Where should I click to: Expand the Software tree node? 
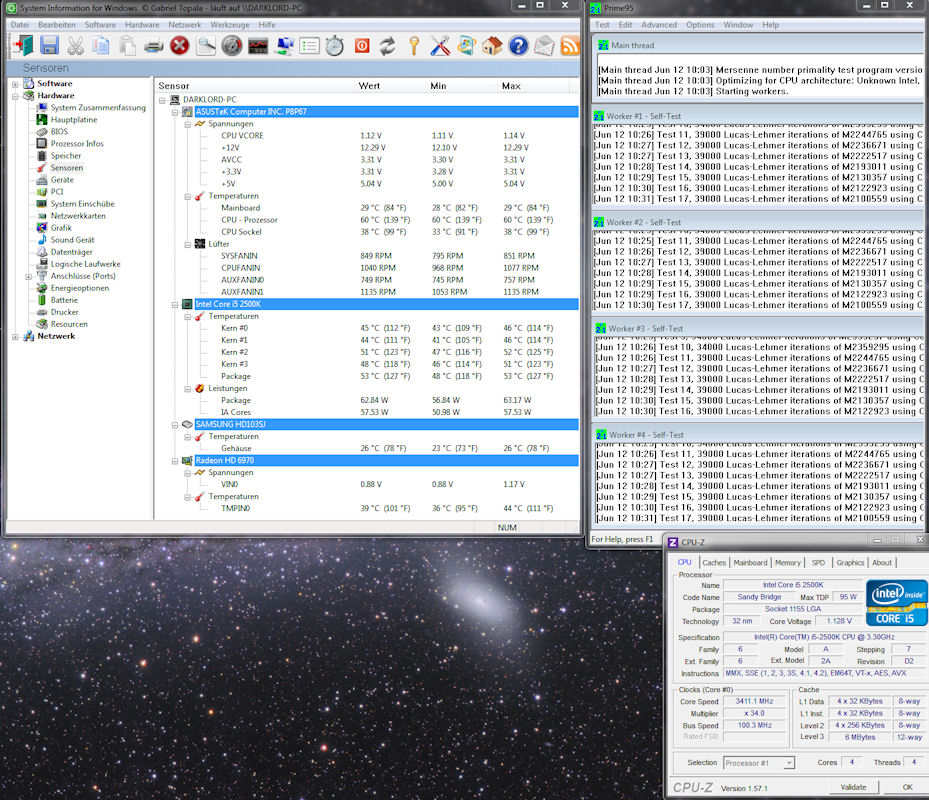tap(15, 84)
